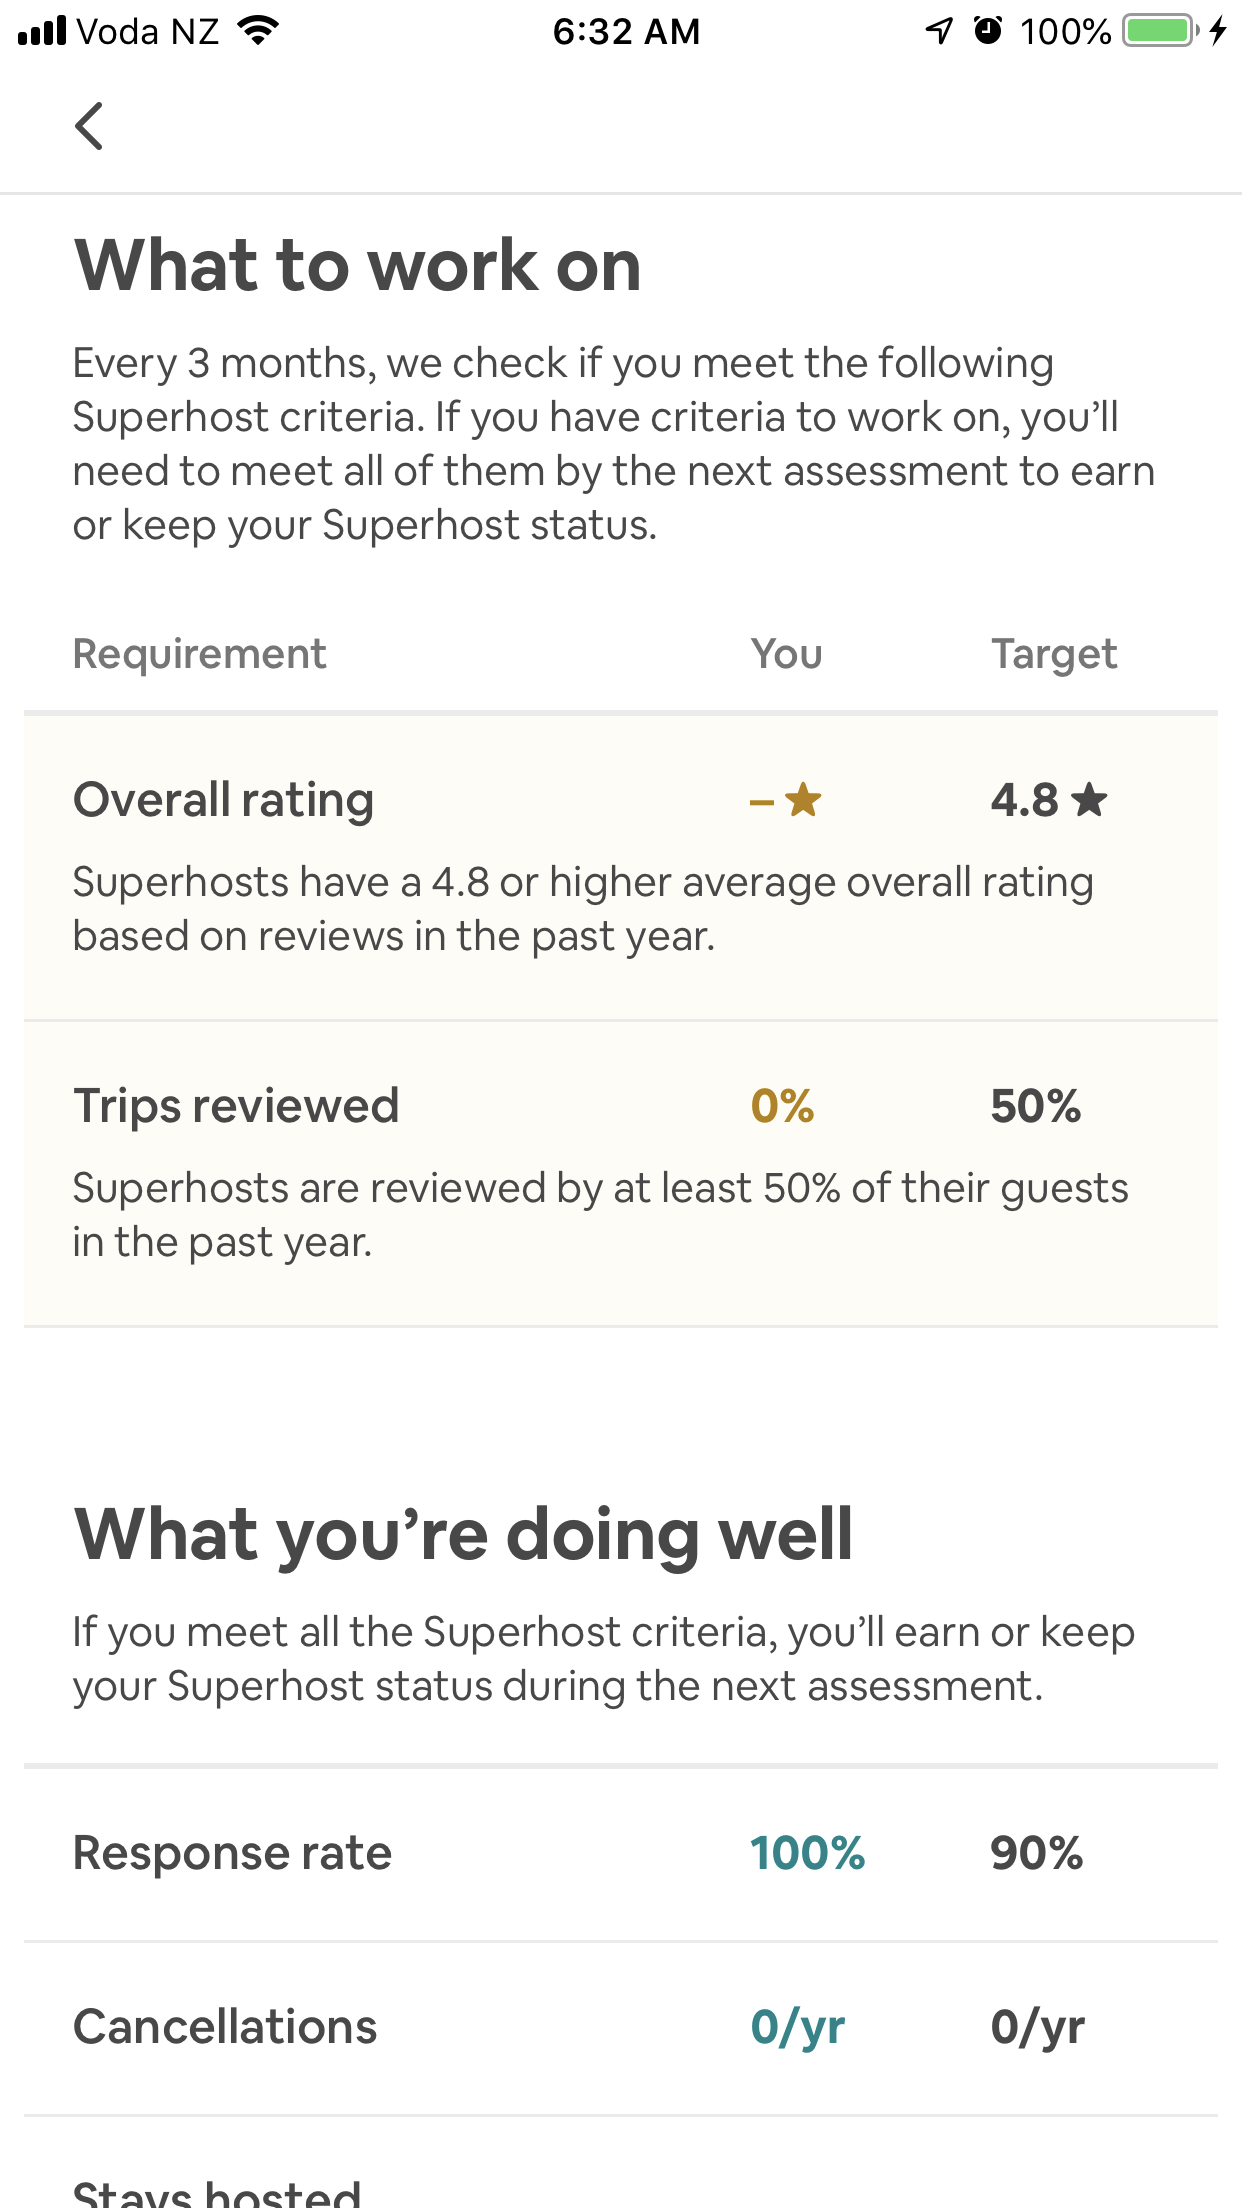This screenshot has height=2208, width=1242.
Task: Click the back chevron at top left
Action: (x=89, y=126)
